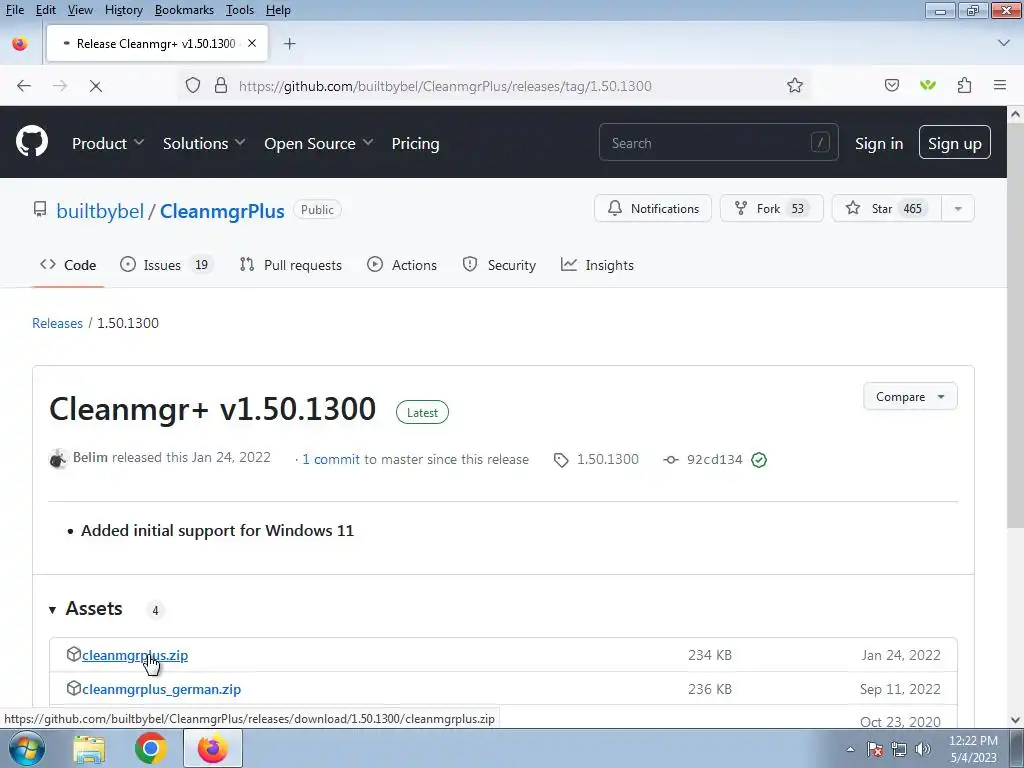
Task: Open a new tab with plus button
Action: point(289,44)
